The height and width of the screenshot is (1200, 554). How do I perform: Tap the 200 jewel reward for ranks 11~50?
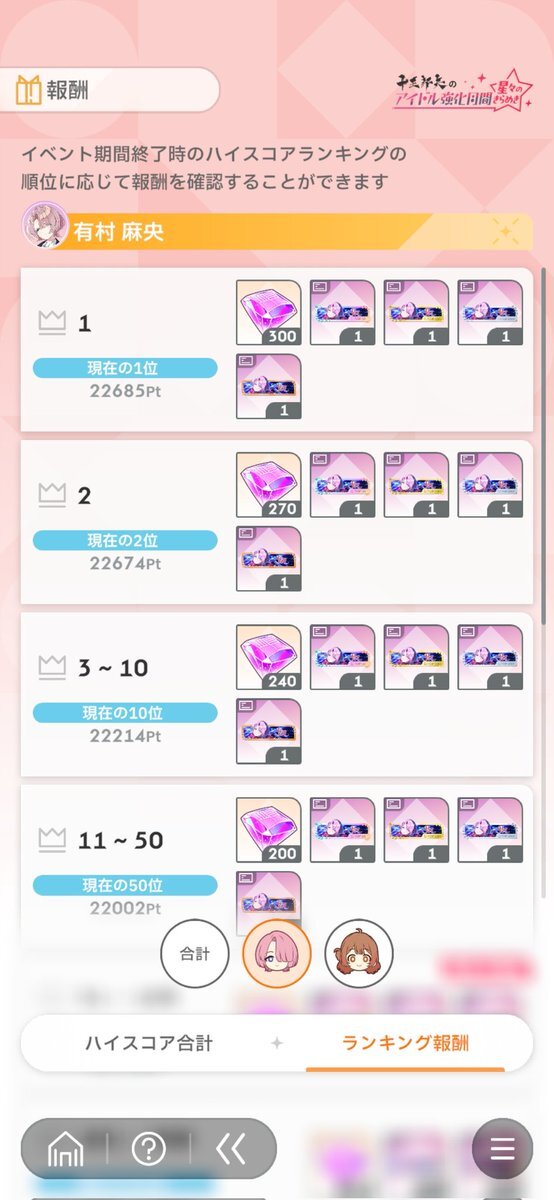click(x=268, y=830)
